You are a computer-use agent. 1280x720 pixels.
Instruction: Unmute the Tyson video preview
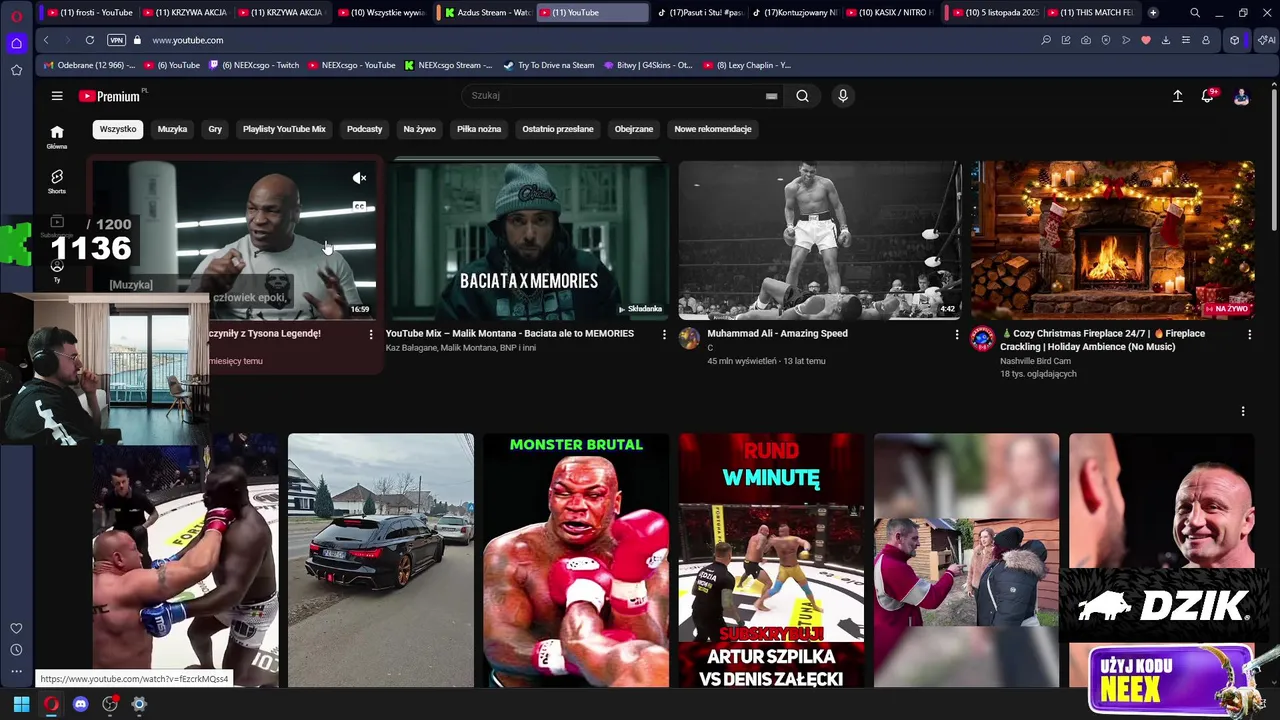359,178
